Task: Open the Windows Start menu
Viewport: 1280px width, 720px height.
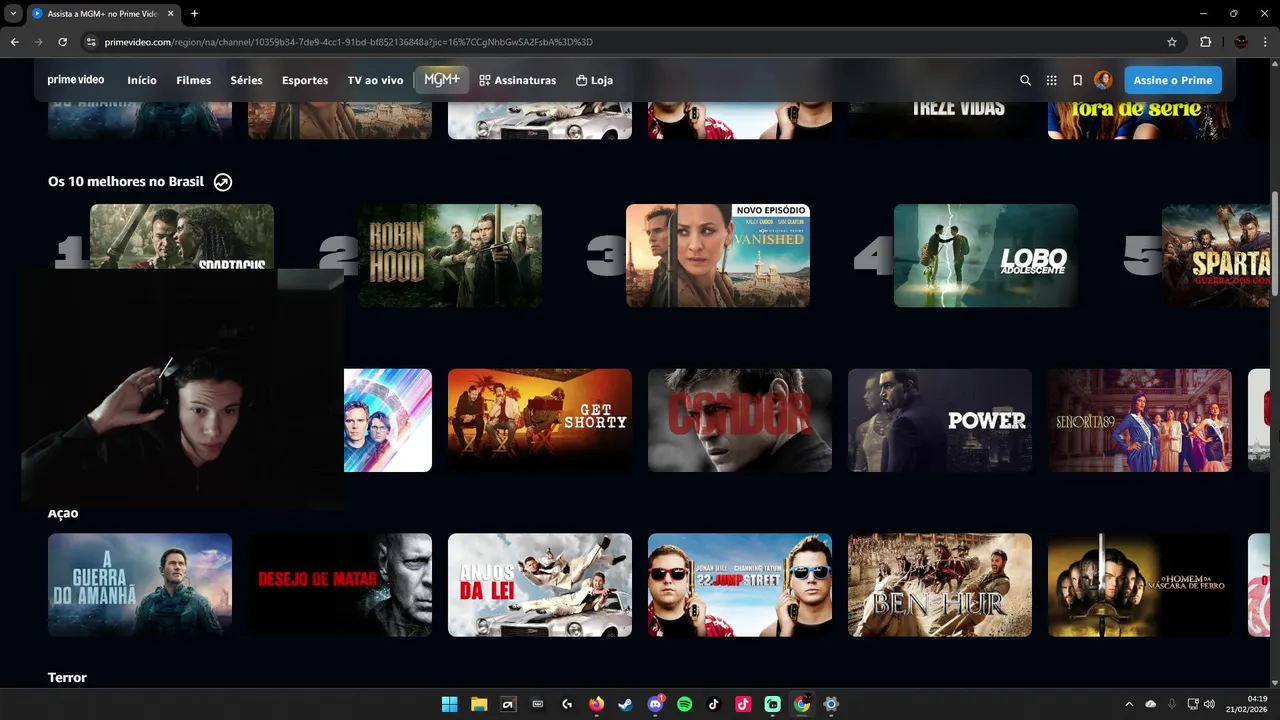Action: tap(450, 704)
